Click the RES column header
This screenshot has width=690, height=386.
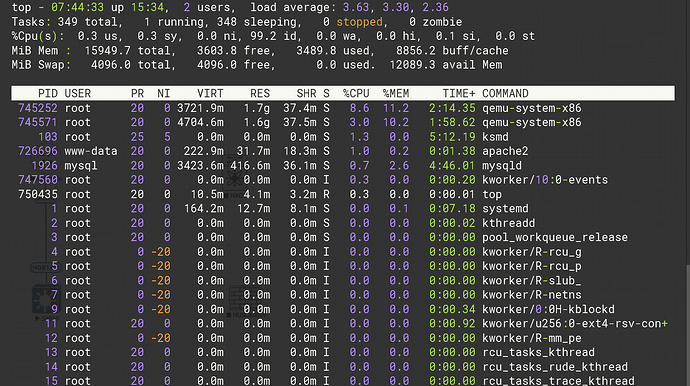[260, 93]
